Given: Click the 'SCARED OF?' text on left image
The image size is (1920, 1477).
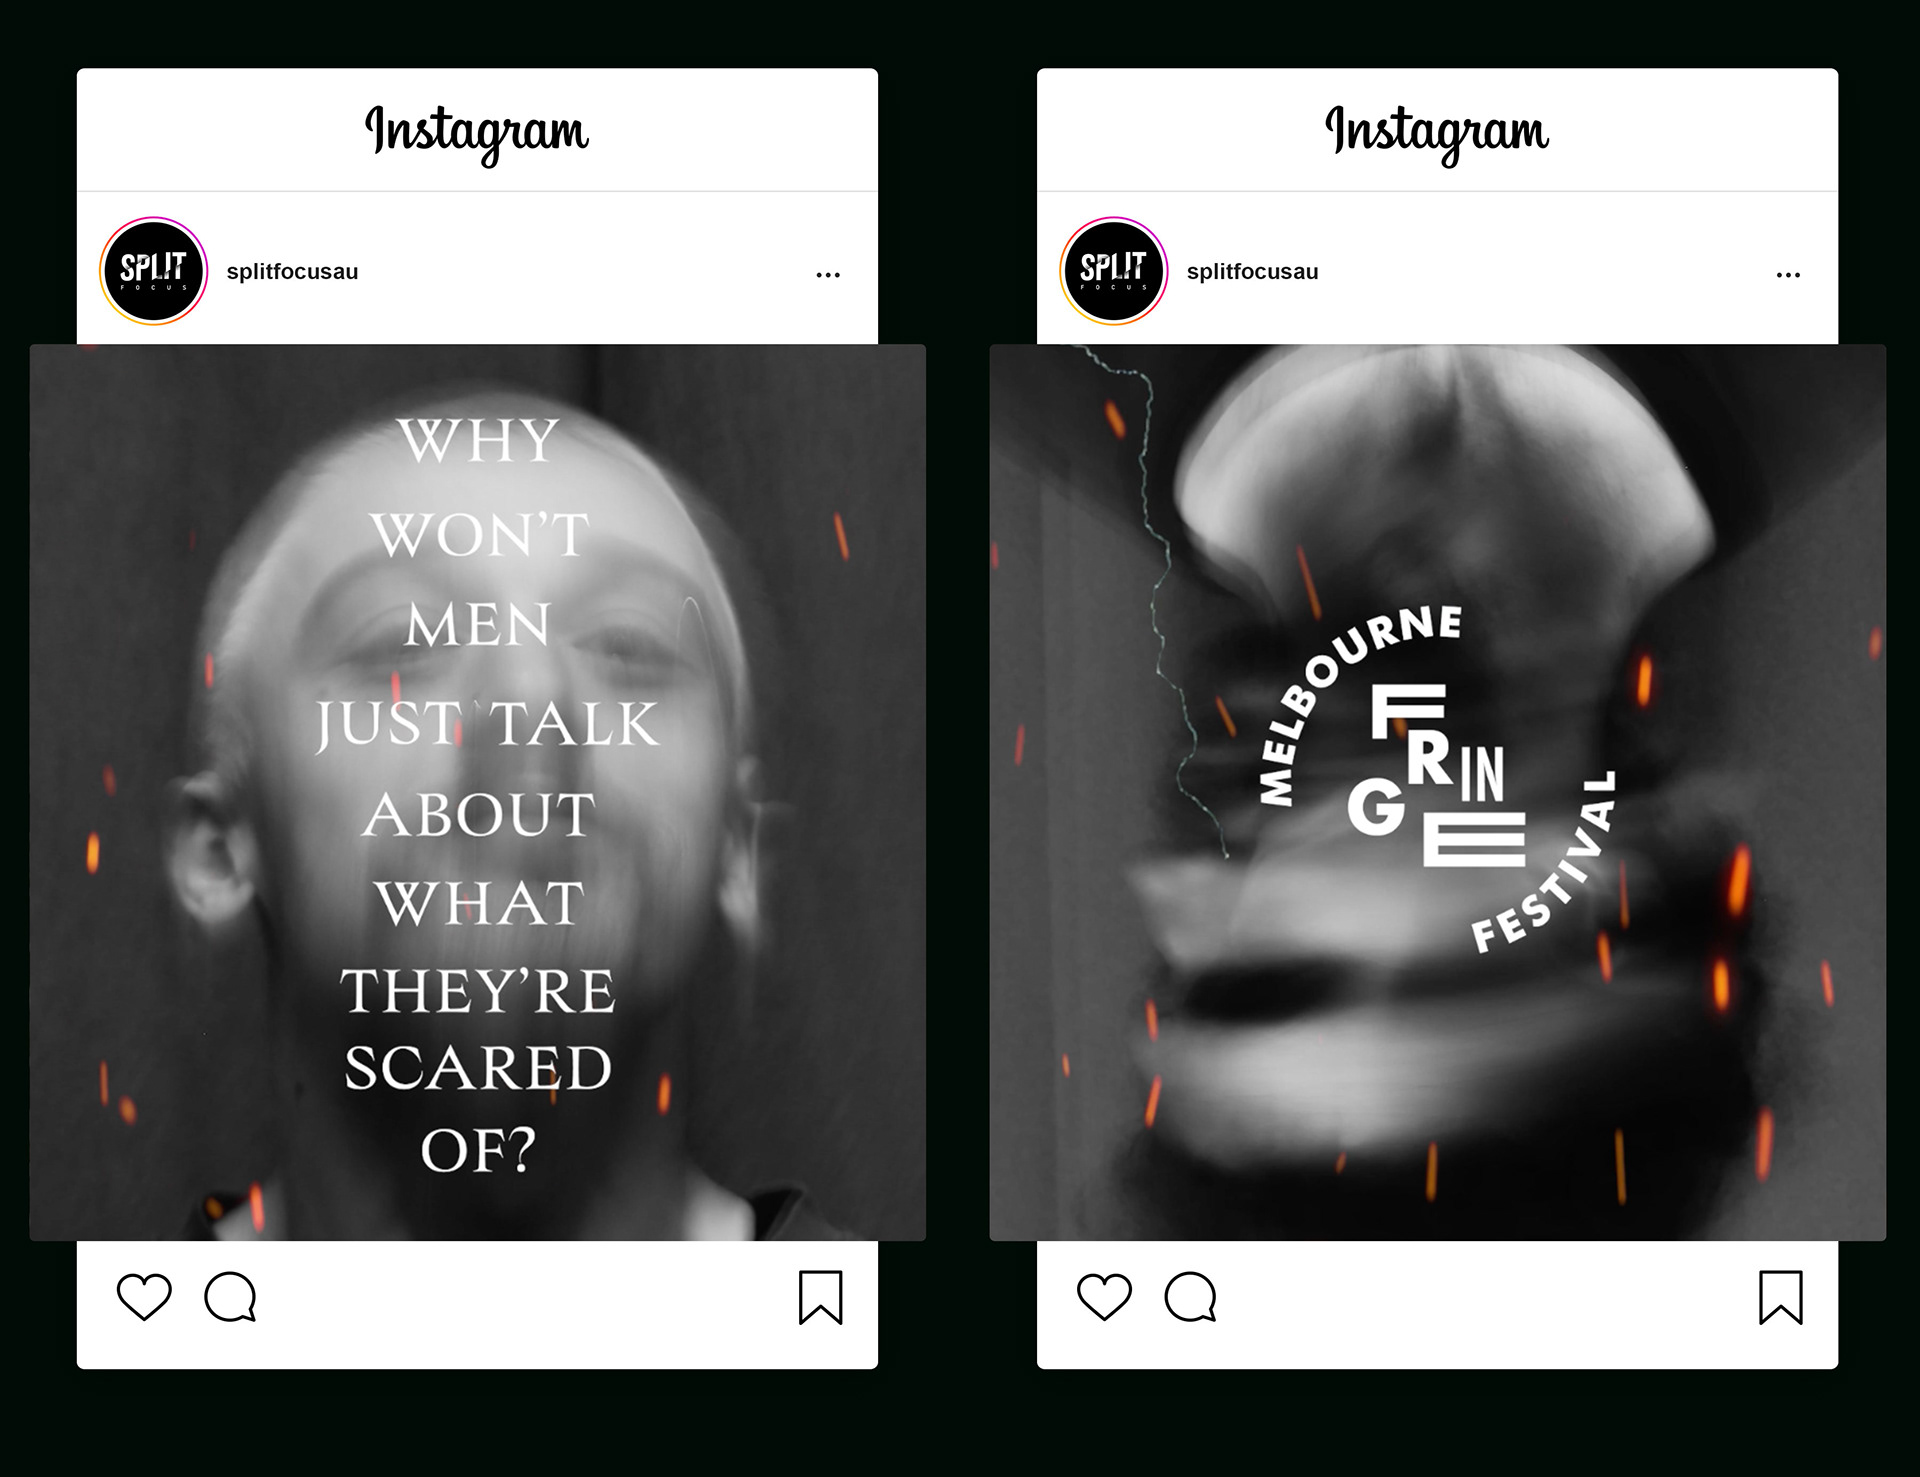Looking at the screenshot, I should tap(478, 1108).
